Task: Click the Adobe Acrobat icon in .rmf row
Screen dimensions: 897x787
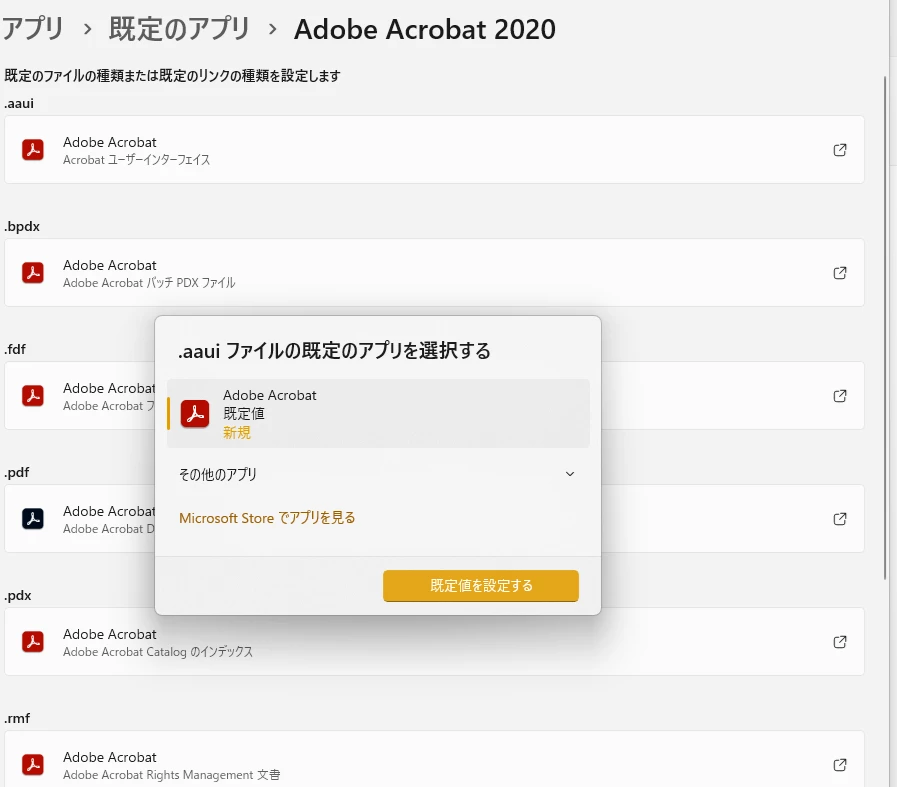Action: (x=33, y=765)
